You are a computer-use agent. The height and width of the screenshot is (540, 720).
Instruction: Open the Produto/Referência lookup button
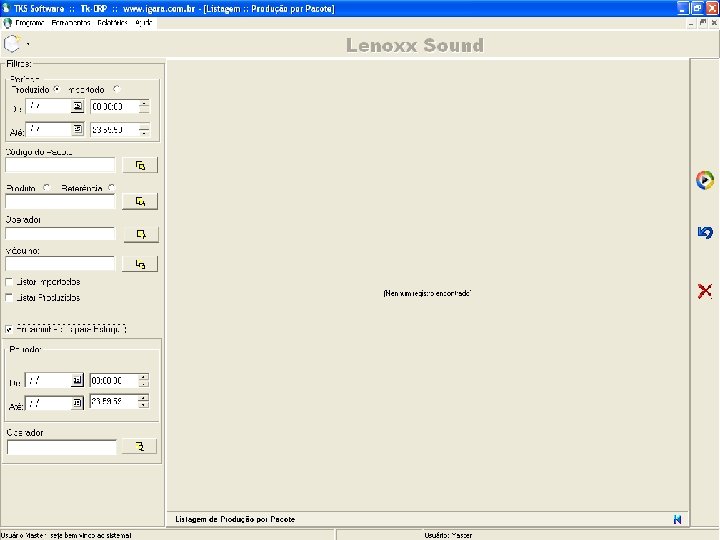pyautogui.click(x=140, y=202)
